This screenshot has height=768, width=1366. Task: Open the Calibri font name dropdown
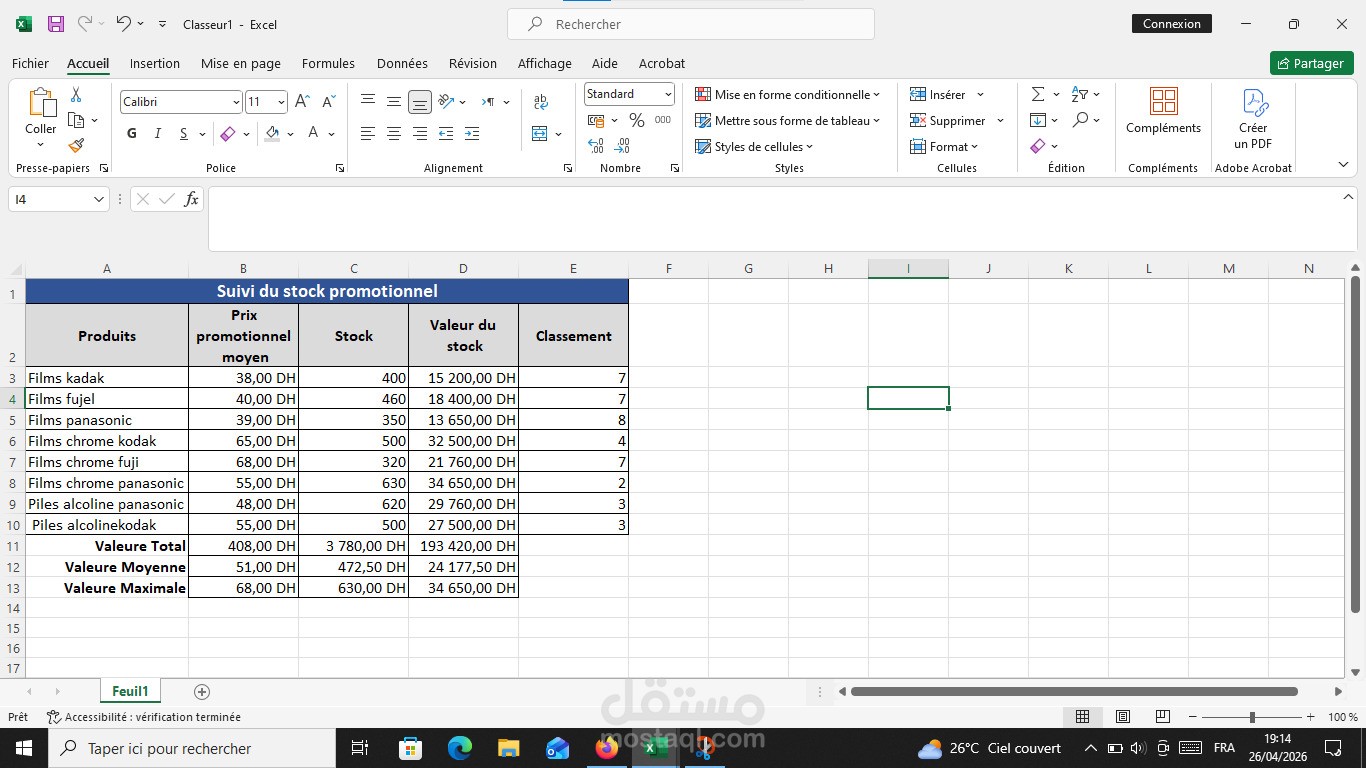click(236, 102)
